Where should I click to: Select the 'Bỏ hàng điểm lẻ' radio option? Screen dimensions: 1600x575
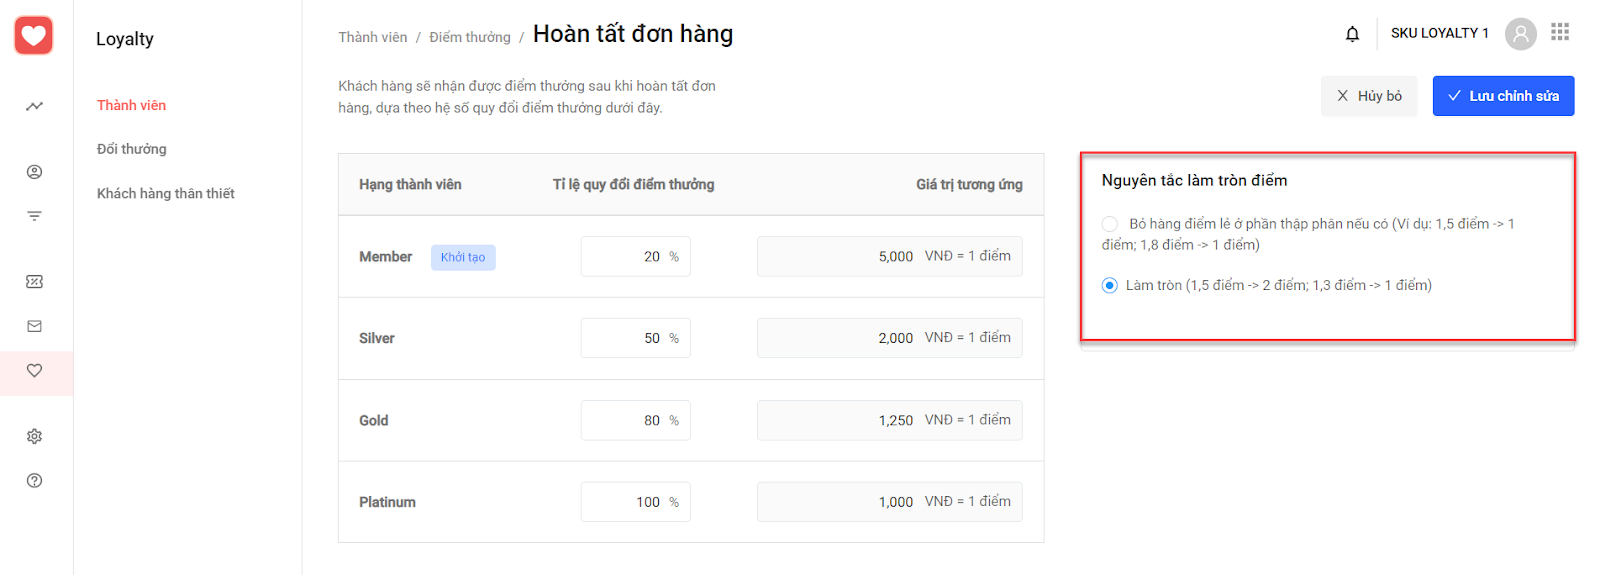click(1110, 224)
